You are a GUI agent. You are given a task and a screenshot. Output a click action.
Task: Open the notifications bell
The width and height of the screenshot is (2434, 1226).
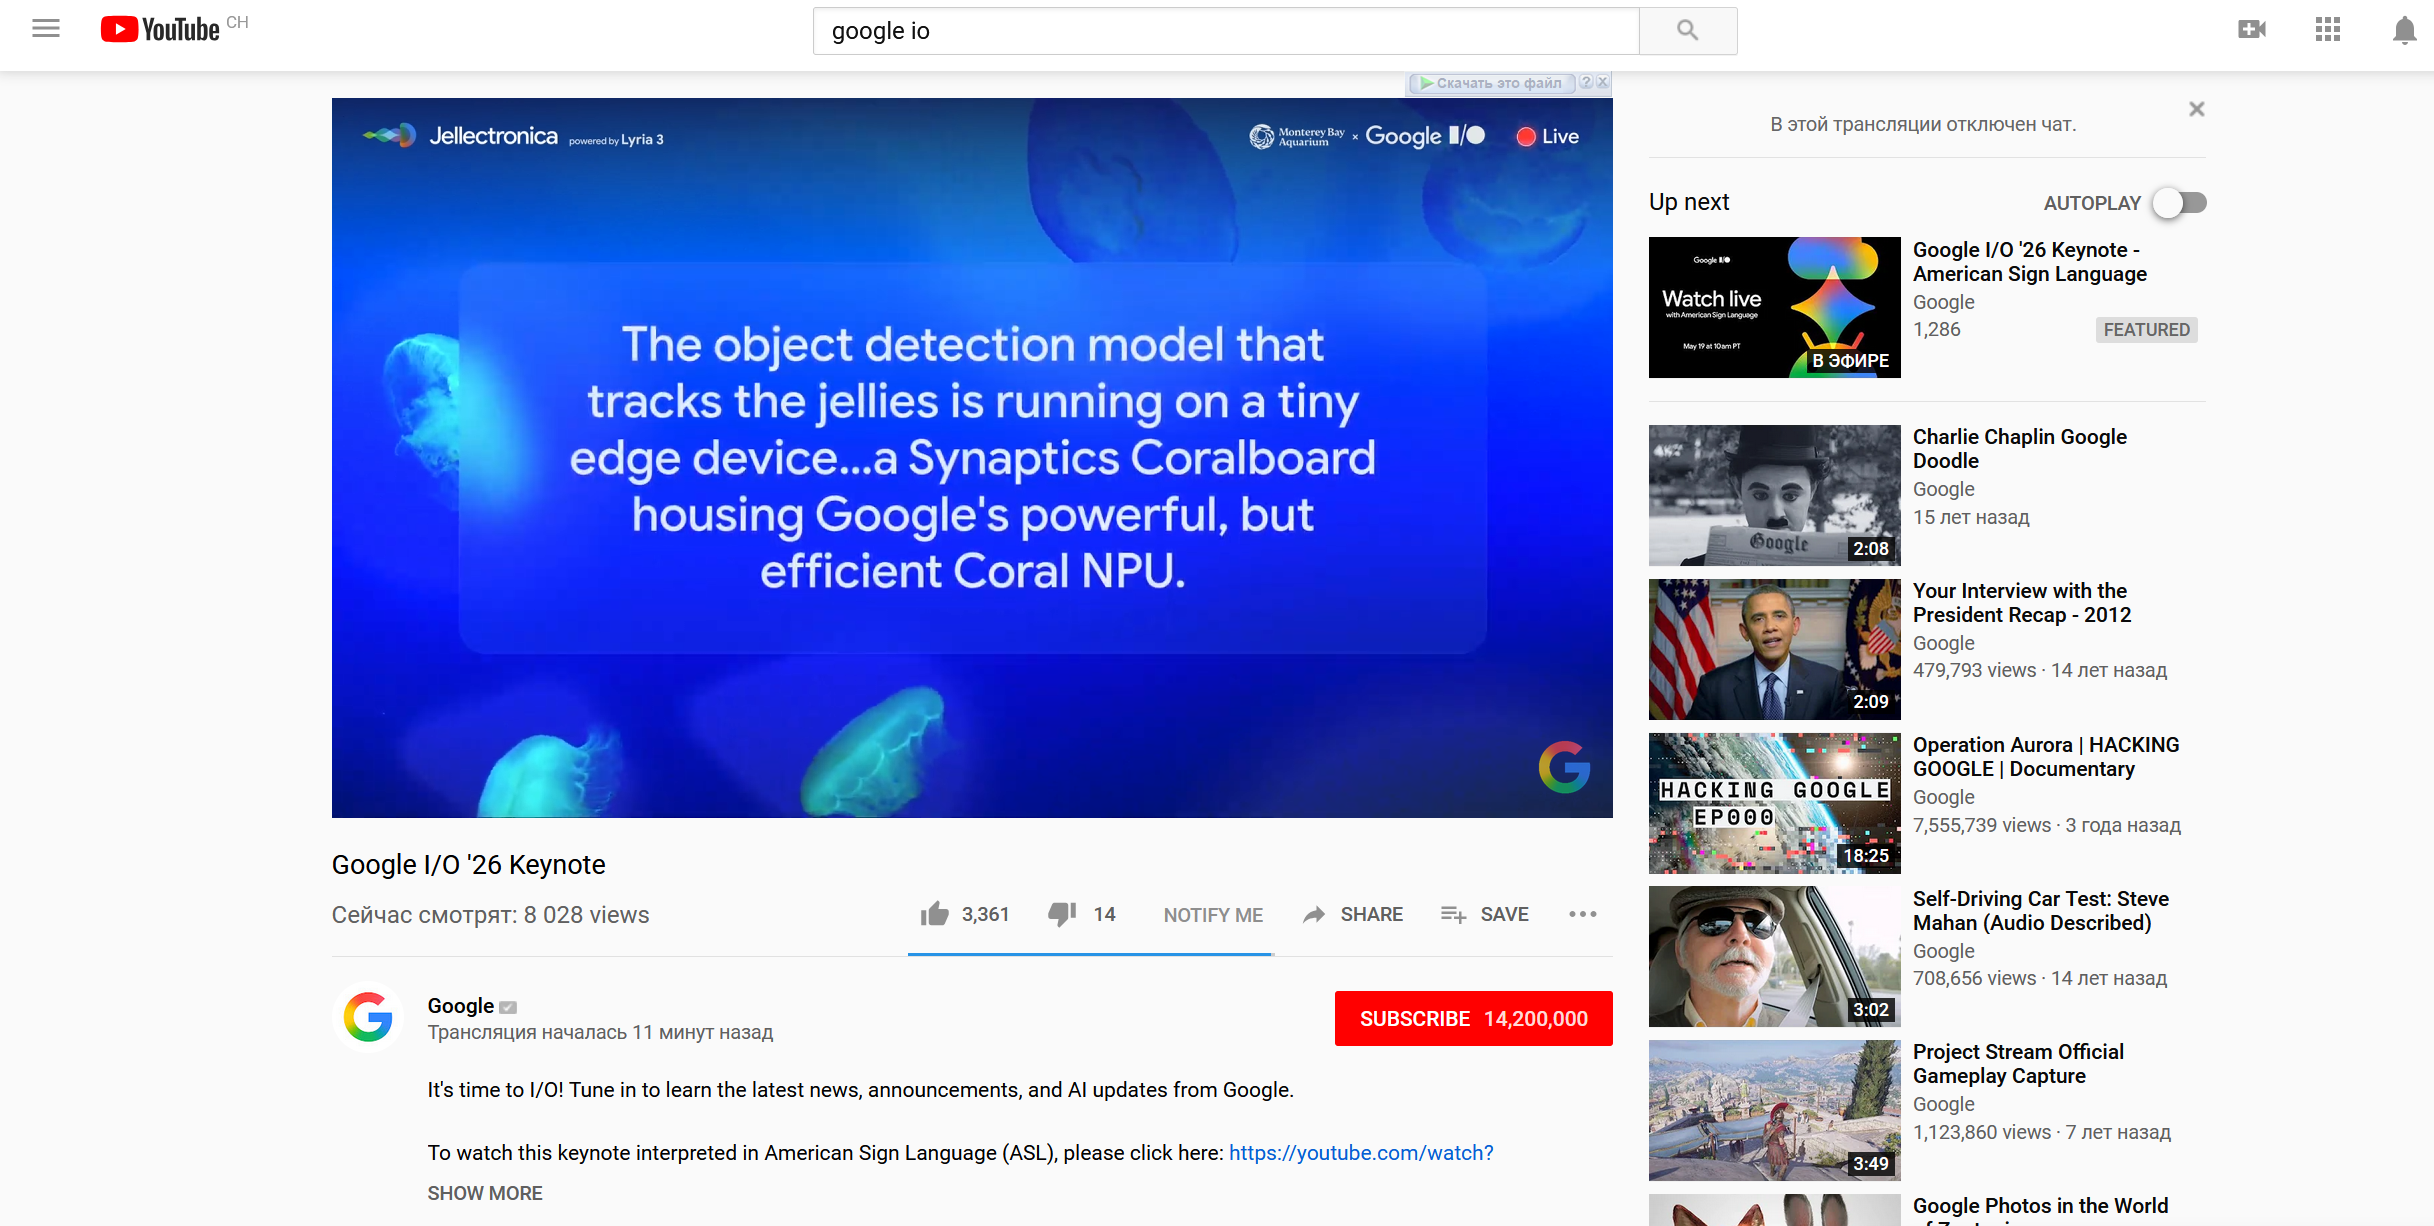coord(2405,31)
